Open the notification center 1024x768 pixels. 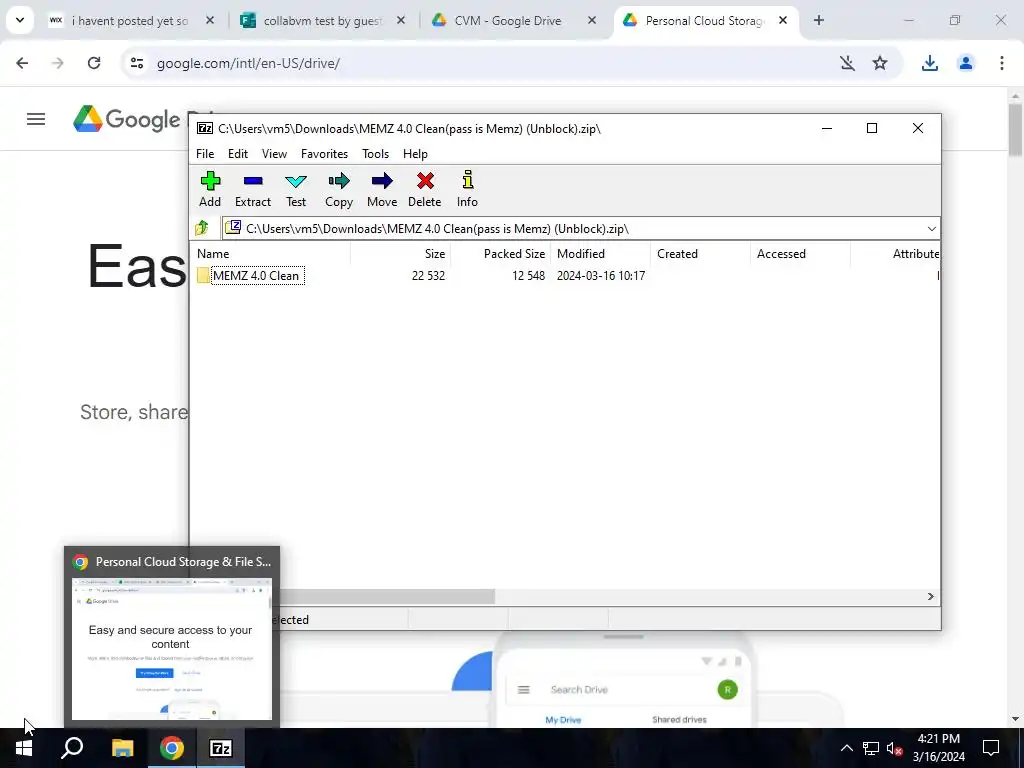[991, 748]
